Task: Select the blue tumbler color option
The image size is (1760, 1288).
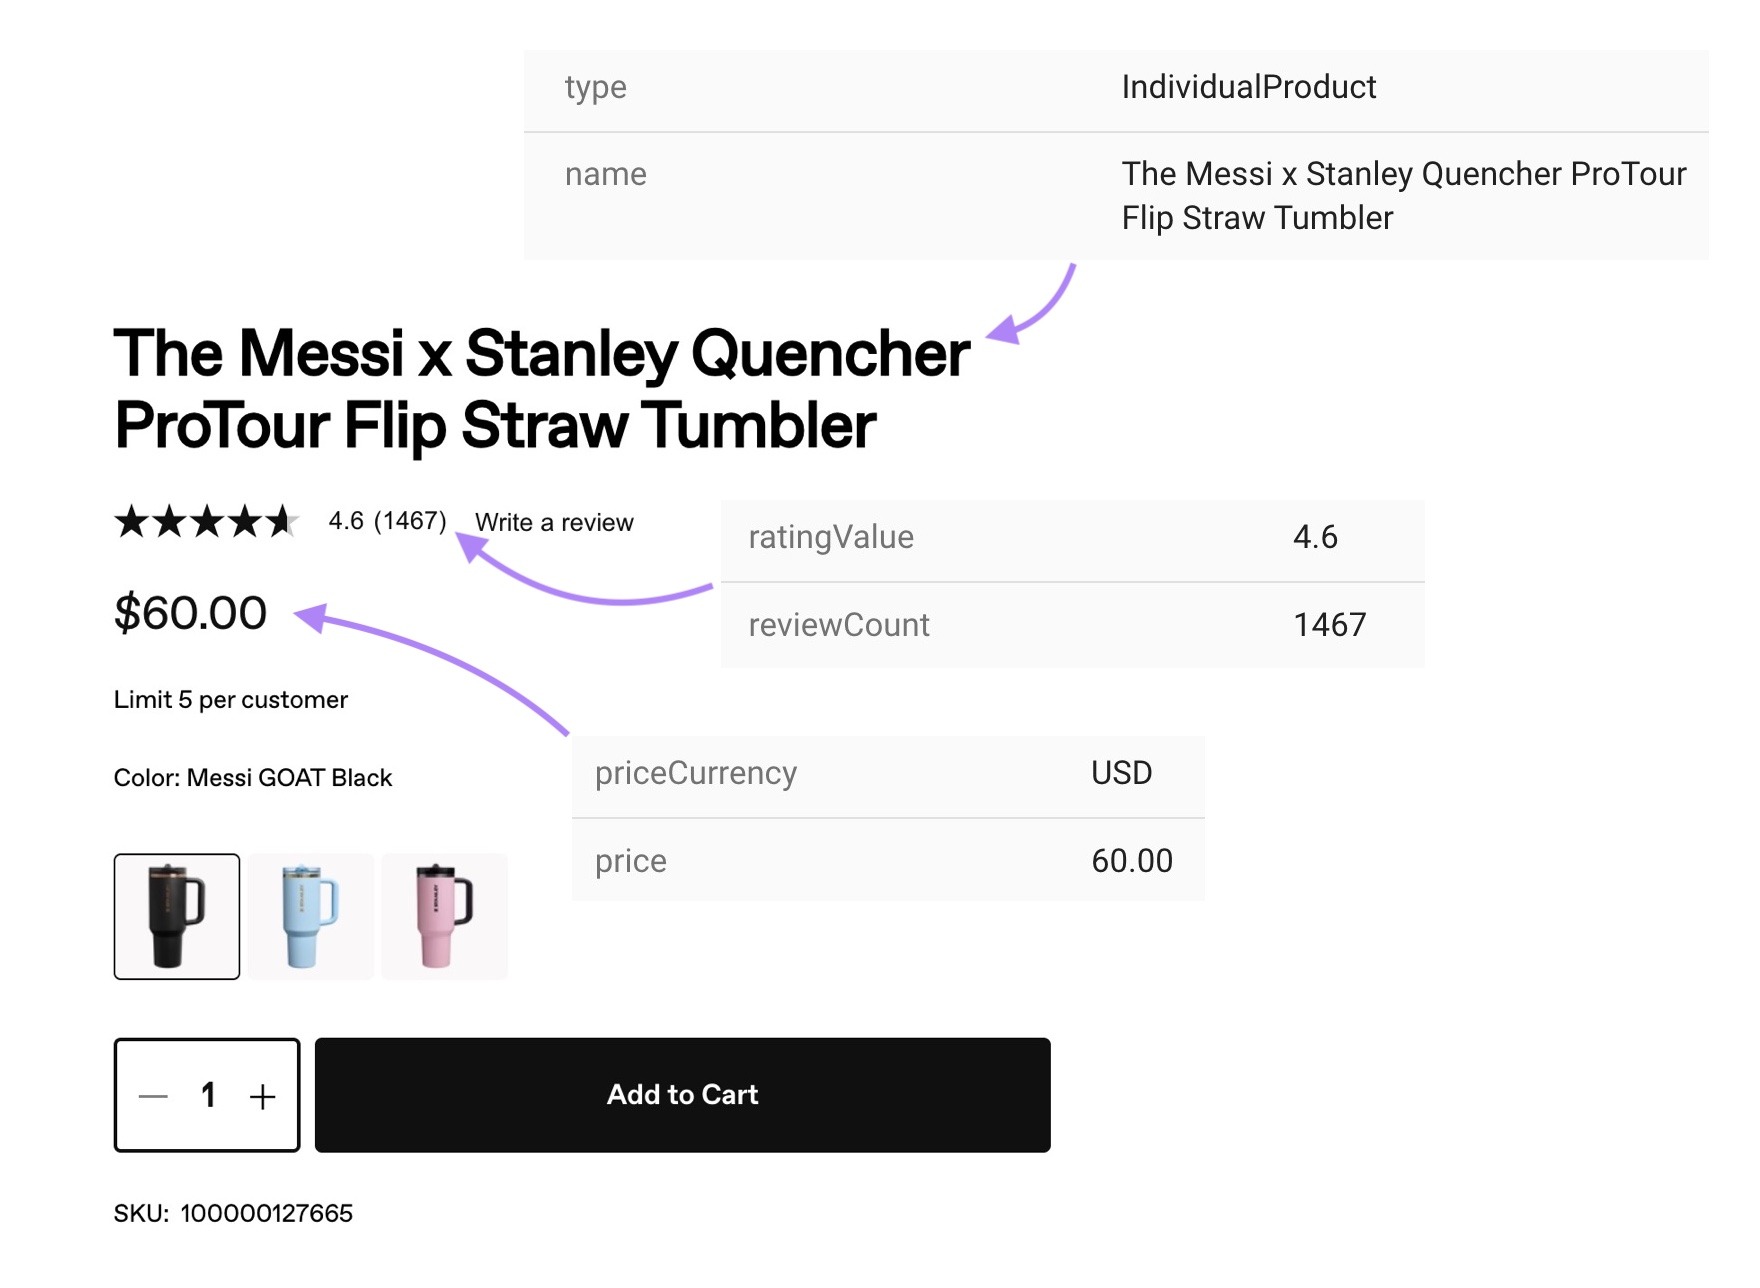Action: tap(311, 915)
